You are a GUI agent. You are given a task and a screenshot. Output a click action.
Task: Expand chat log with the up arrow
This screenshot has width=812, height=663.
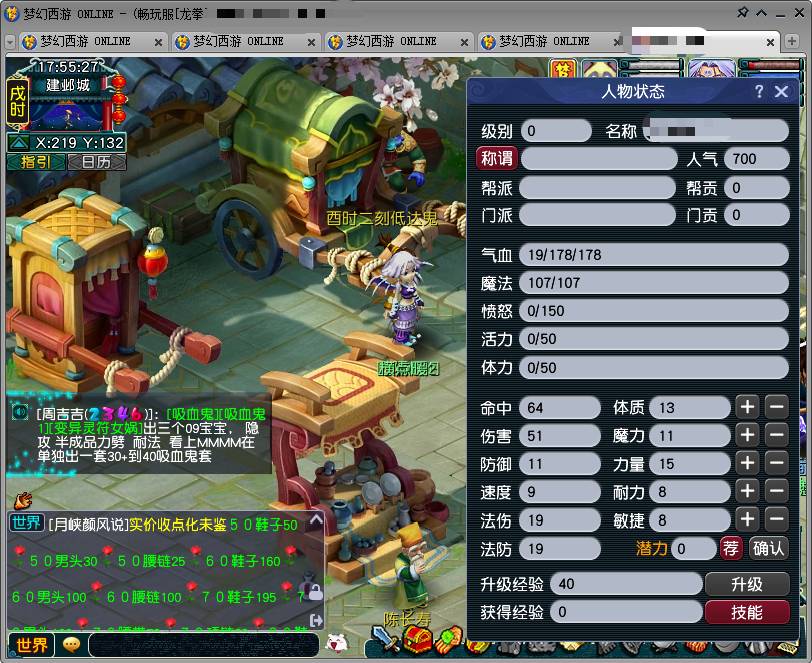pos(316,520)
